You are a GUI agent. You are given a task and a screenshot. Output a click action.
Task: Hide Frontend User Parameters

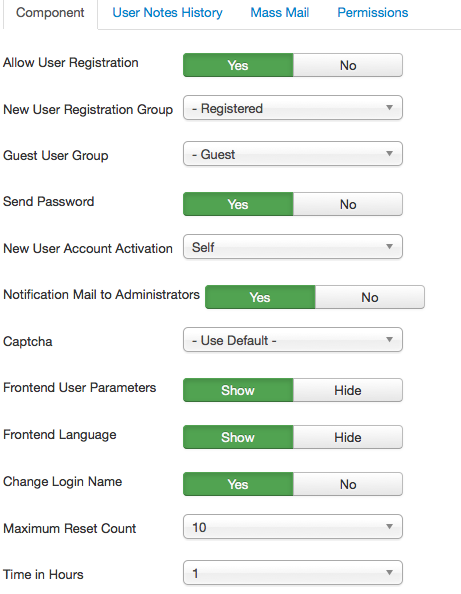348,390
